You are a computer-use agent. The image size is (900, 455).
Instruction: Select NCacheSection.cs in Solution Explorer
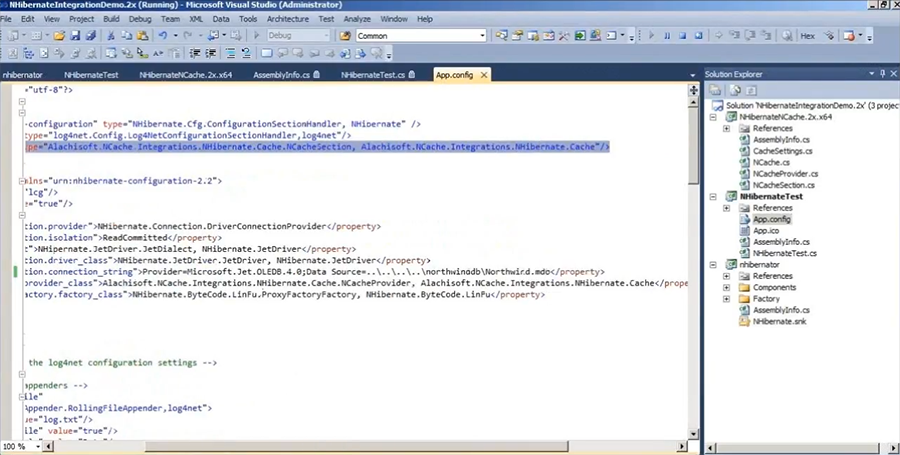click(783, 185)
